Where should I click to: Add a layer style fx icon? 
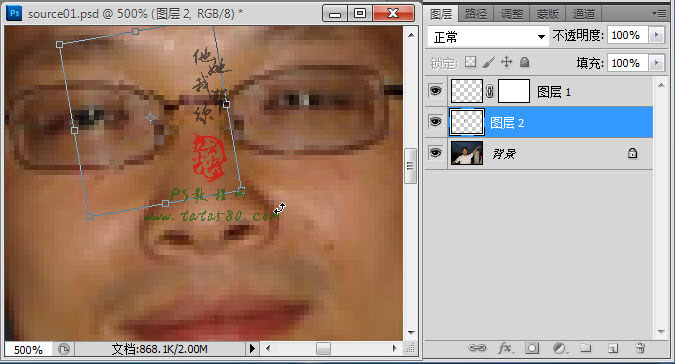coord(505,348)
